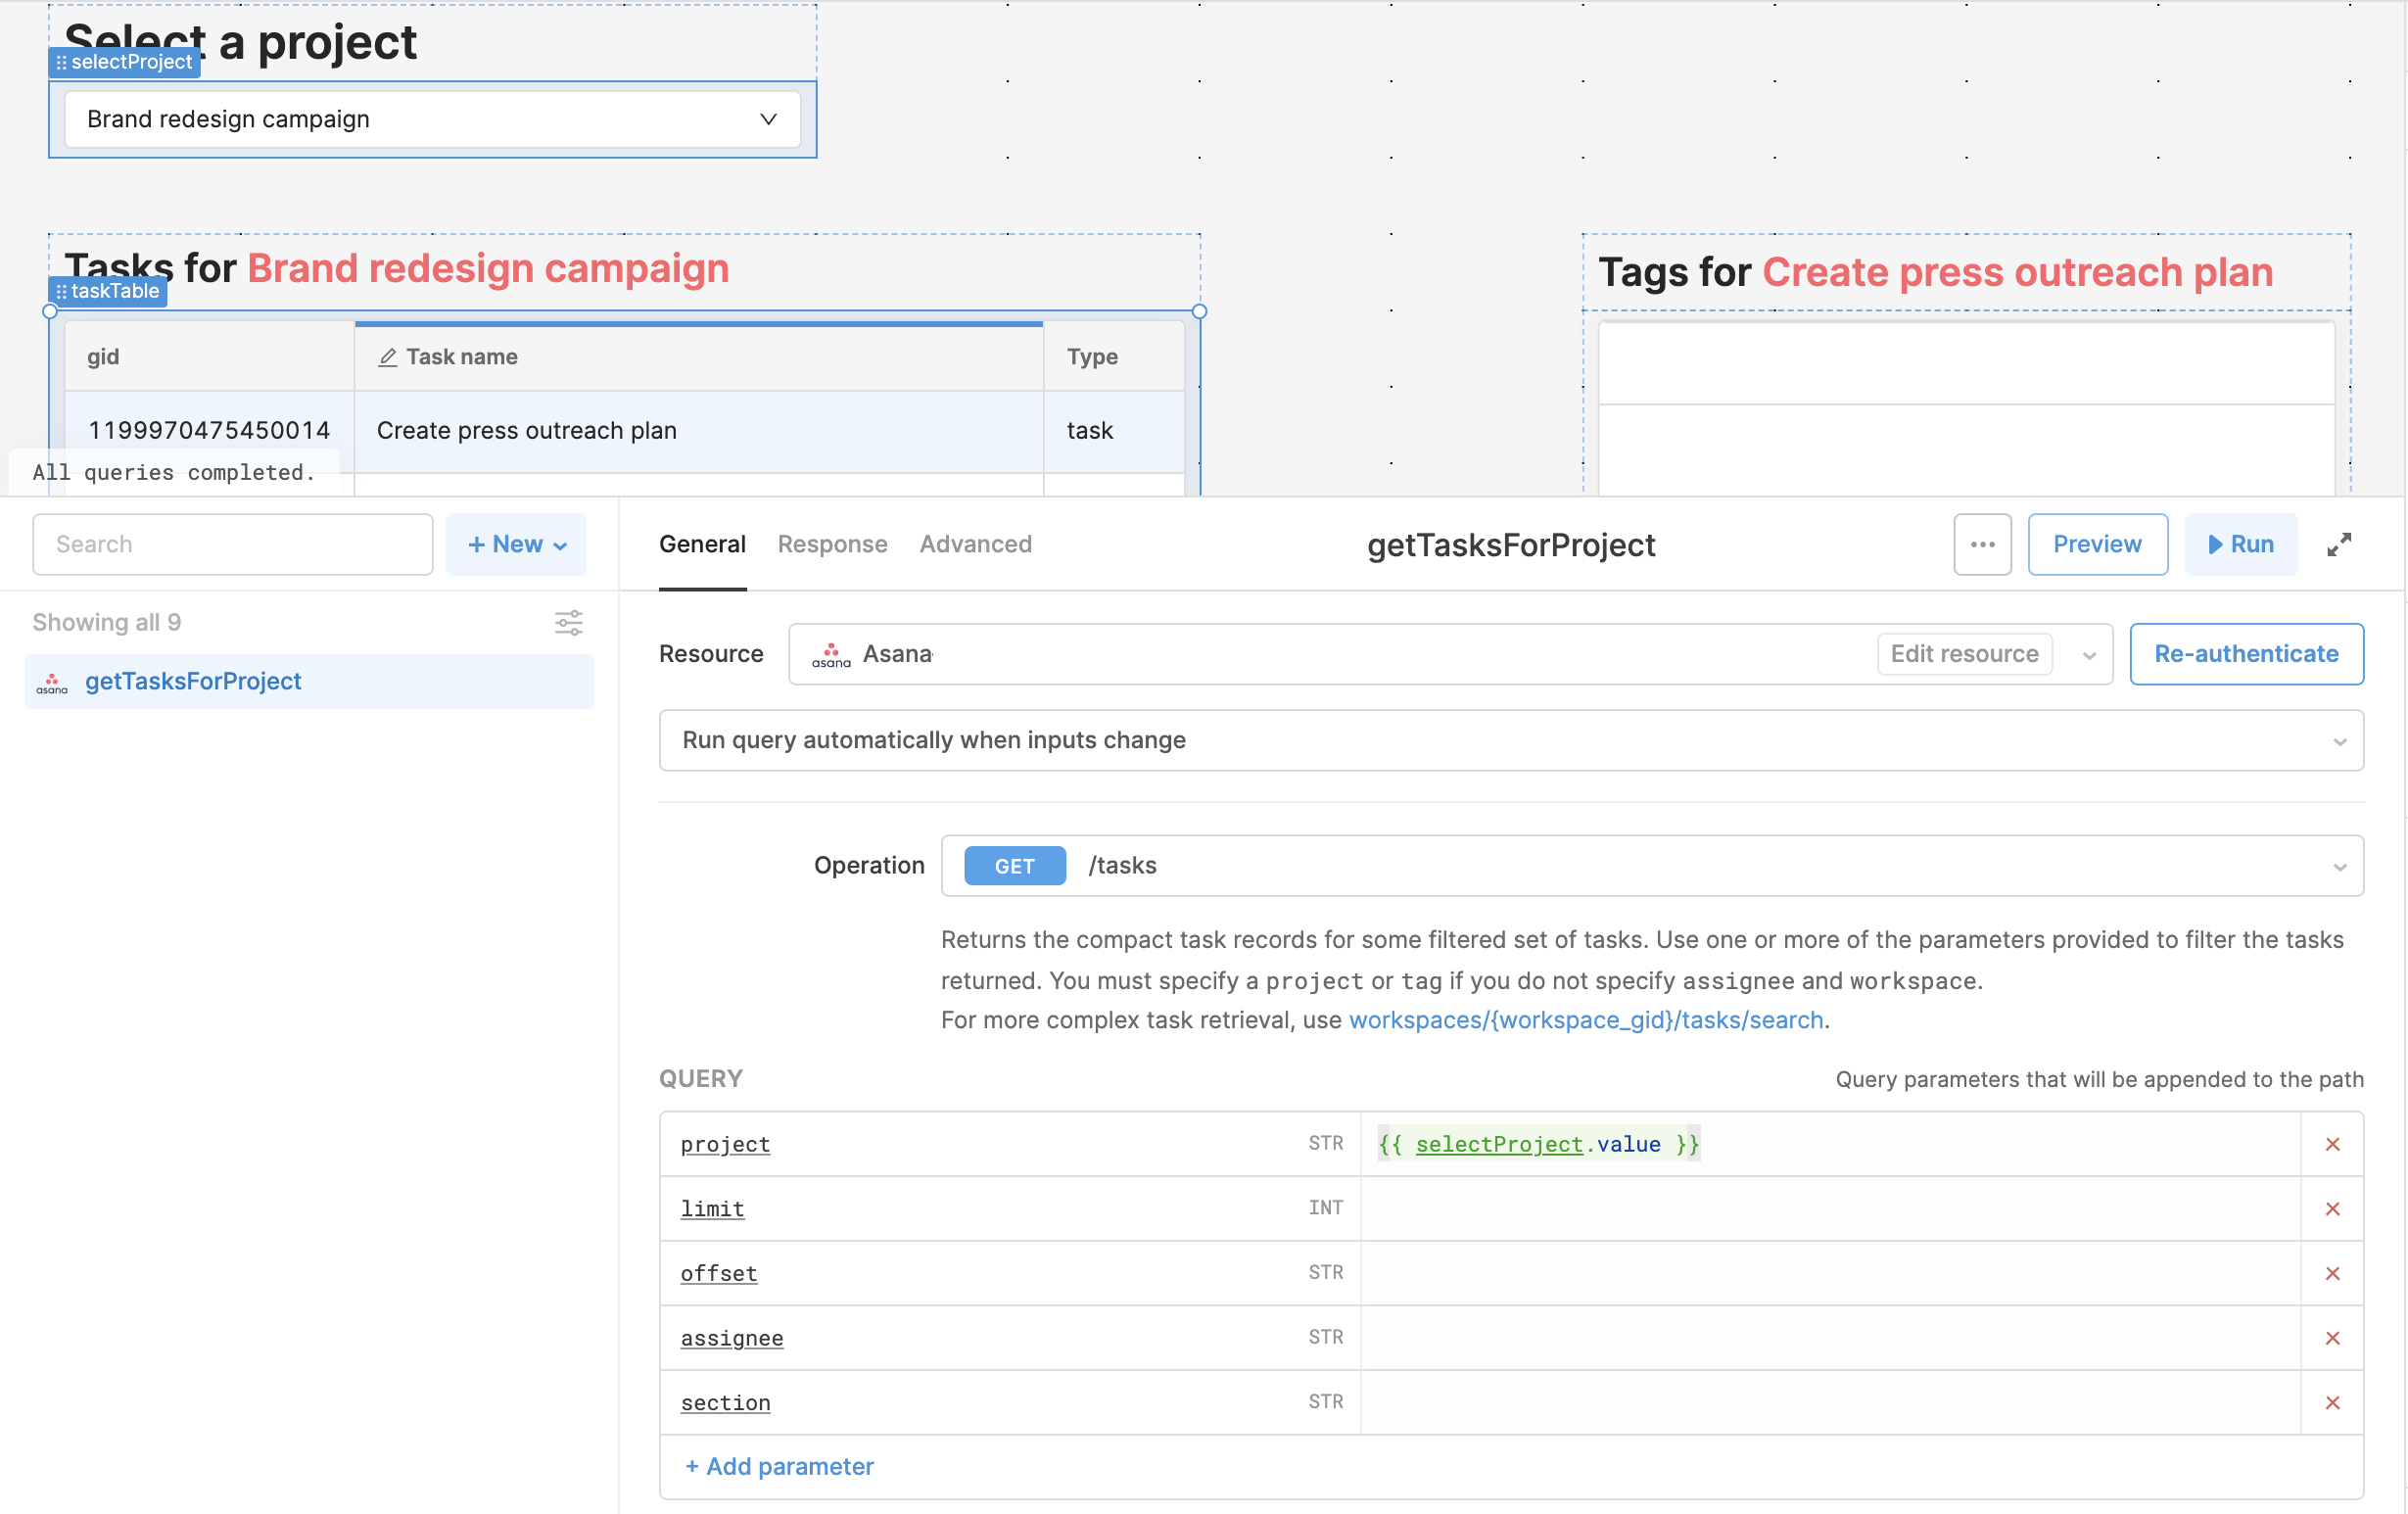Click the Re-authenticate button
Viewport: 2408px width, 1514px height.
(2246, 654)
